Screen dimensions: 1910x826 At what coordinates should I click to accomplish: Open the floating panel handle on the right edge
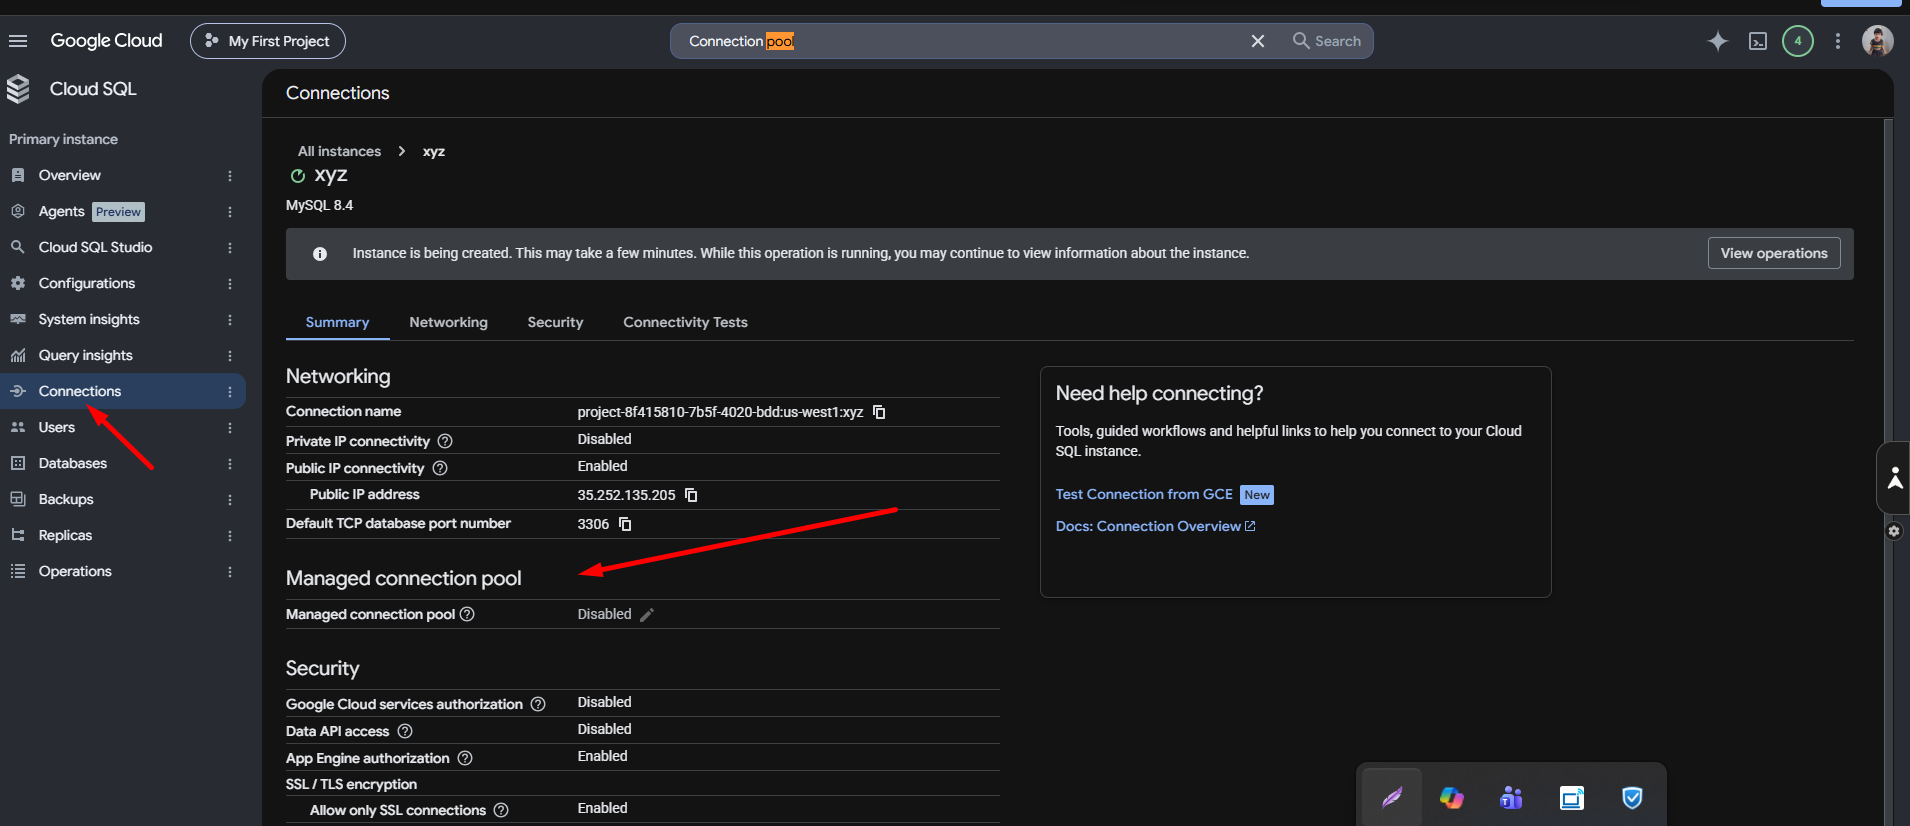coord(1894,478)
